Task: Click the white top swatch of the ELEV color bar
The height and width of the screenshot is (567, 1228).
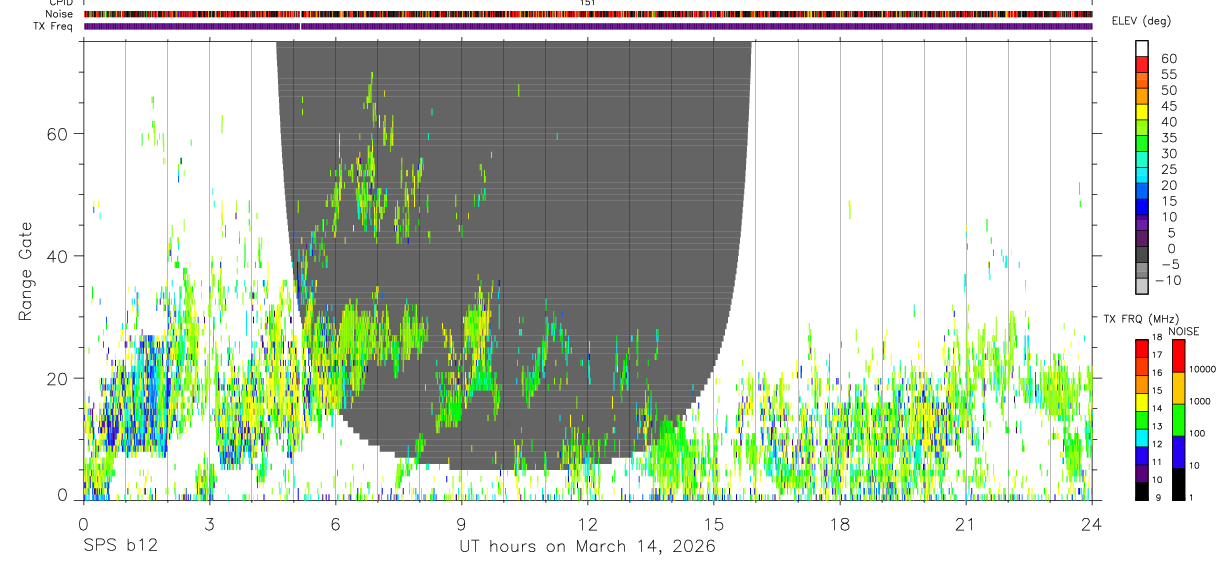Action: click(x=1142, y=47)
